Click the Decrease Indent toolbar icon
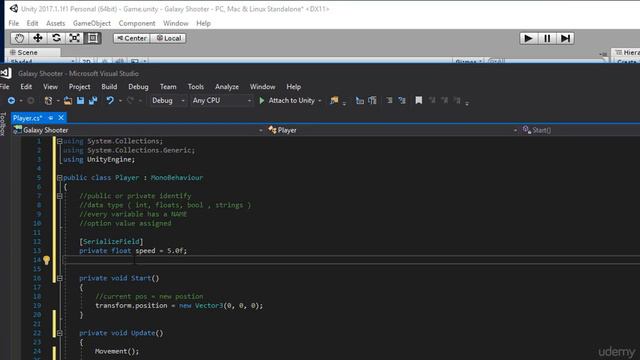This screenshot has height=360, width=640. tap(389, 100)
